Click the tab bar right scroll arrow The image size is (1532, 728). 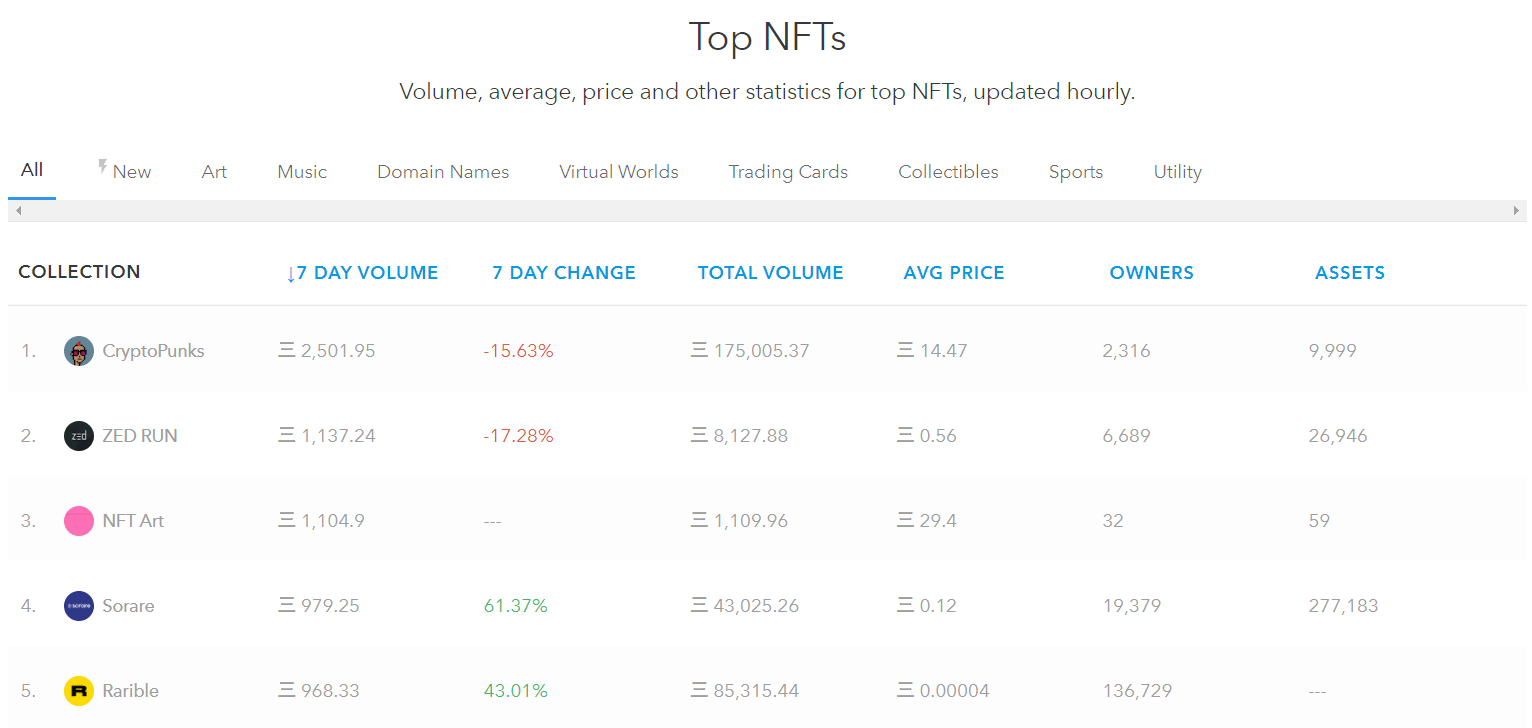1516,211
